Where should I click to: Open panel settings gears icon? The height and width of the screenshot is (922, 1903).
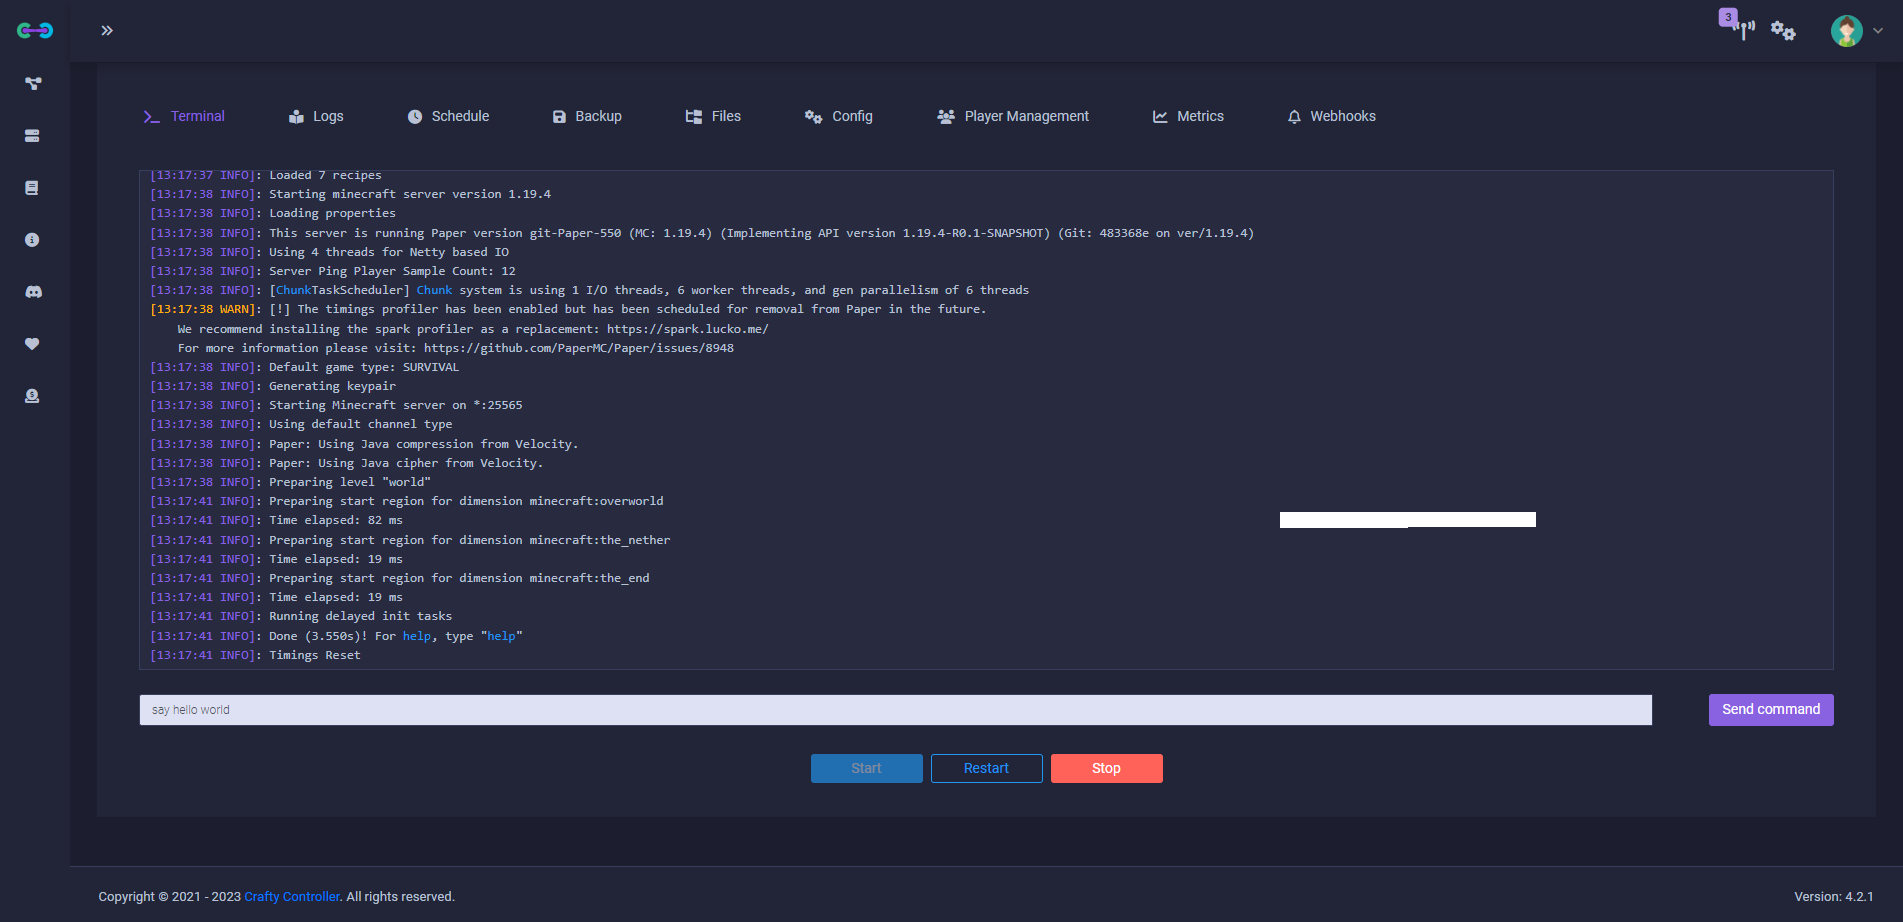click(1783, 31)
